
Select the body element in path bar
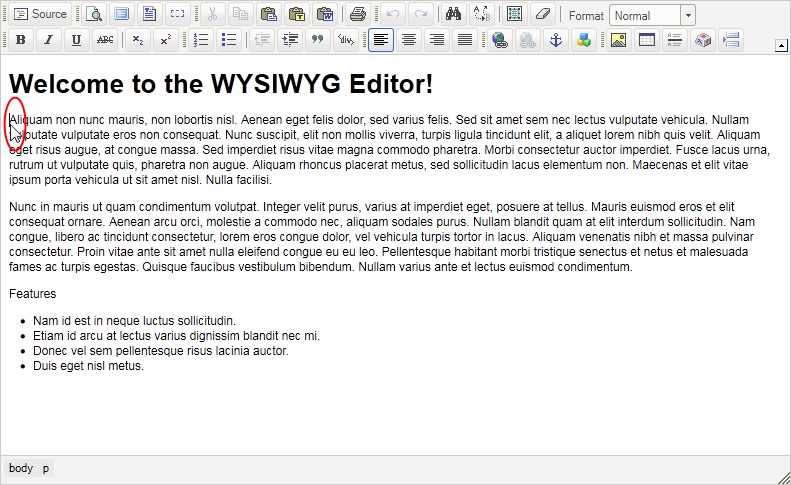21,468
